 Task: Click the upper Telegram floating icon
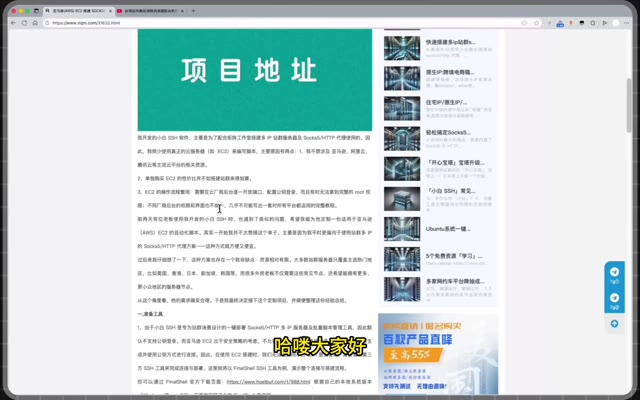[614, 272]
